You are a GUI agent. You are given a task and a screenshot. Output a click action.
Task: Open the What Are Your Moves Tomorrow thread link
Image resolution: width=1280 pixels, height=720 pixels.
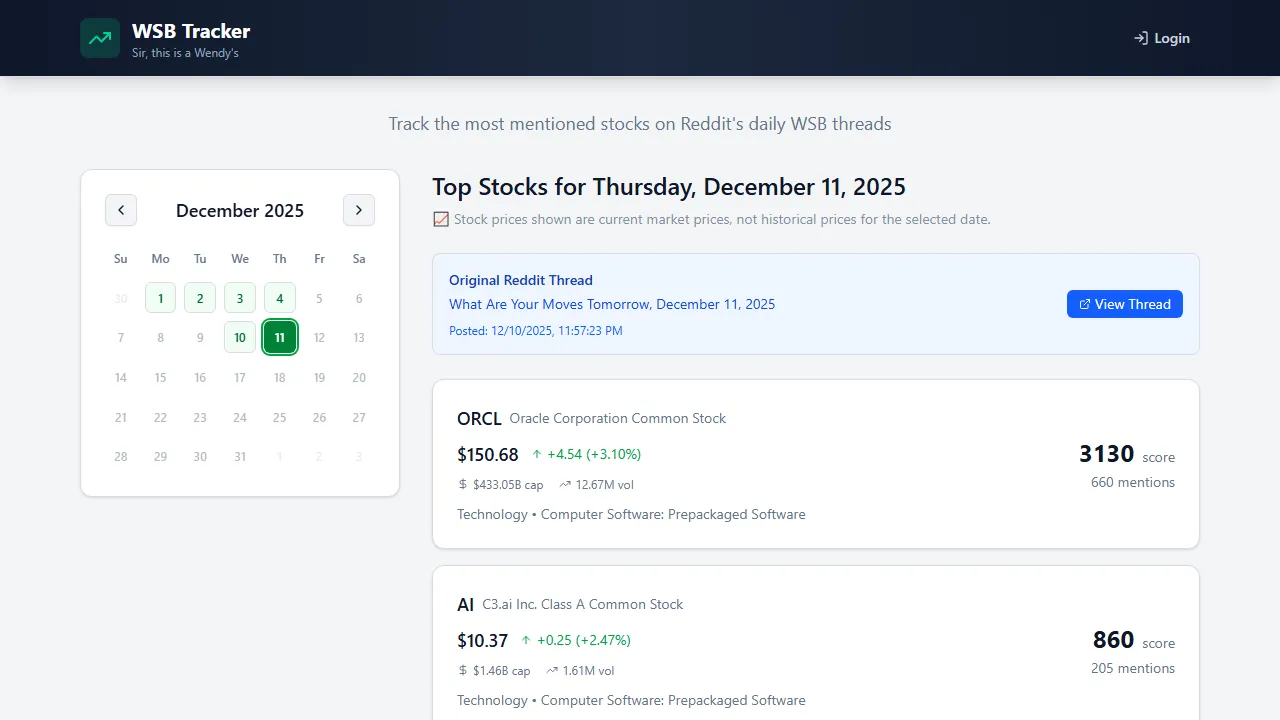point(612,304)
